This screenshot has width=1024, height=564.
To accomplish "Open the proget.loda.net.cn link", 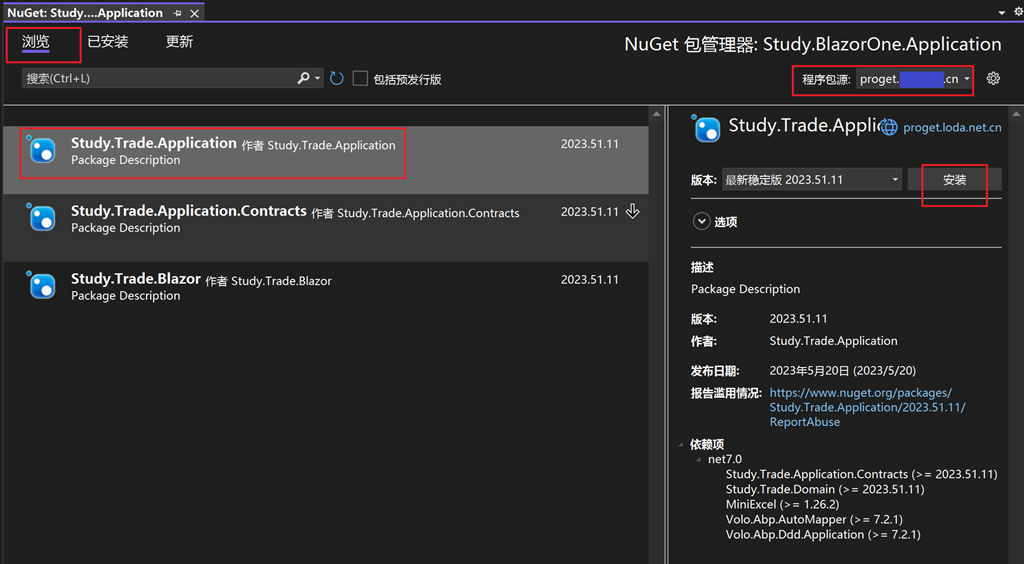I will point(952,127).
